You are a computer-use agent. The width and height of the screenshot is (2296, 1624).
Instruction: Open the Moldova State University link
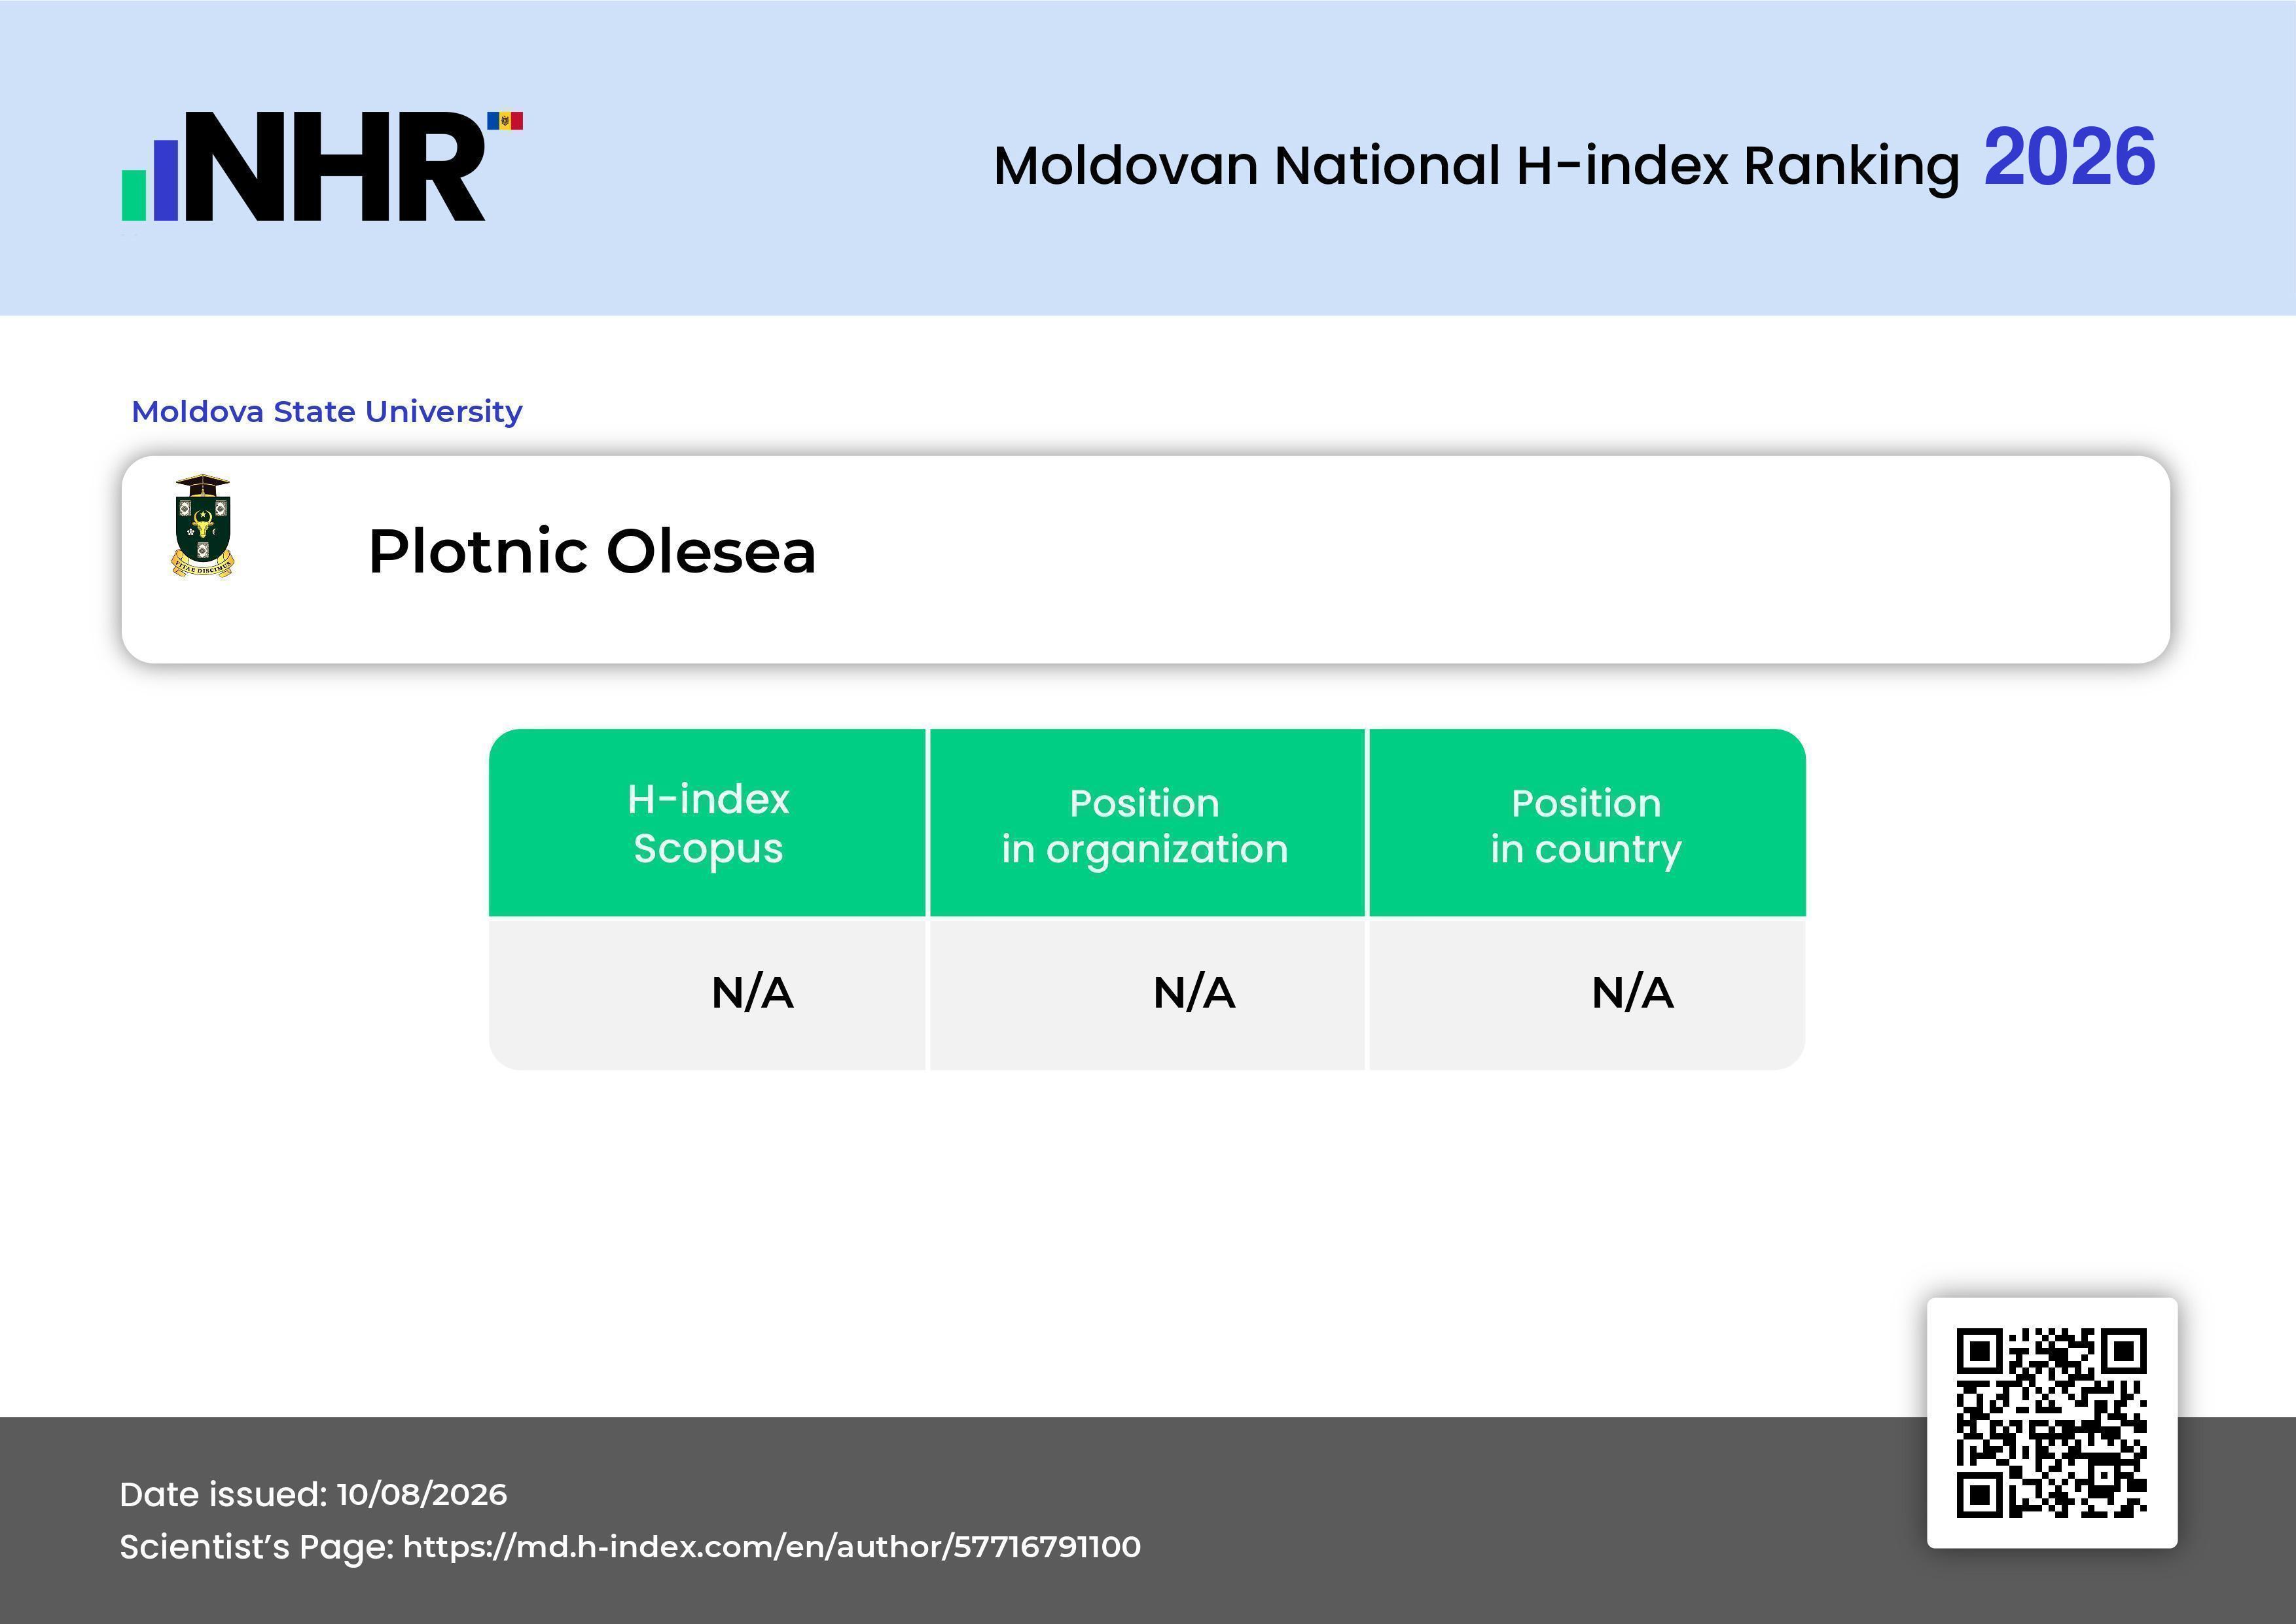pos(327,411)
